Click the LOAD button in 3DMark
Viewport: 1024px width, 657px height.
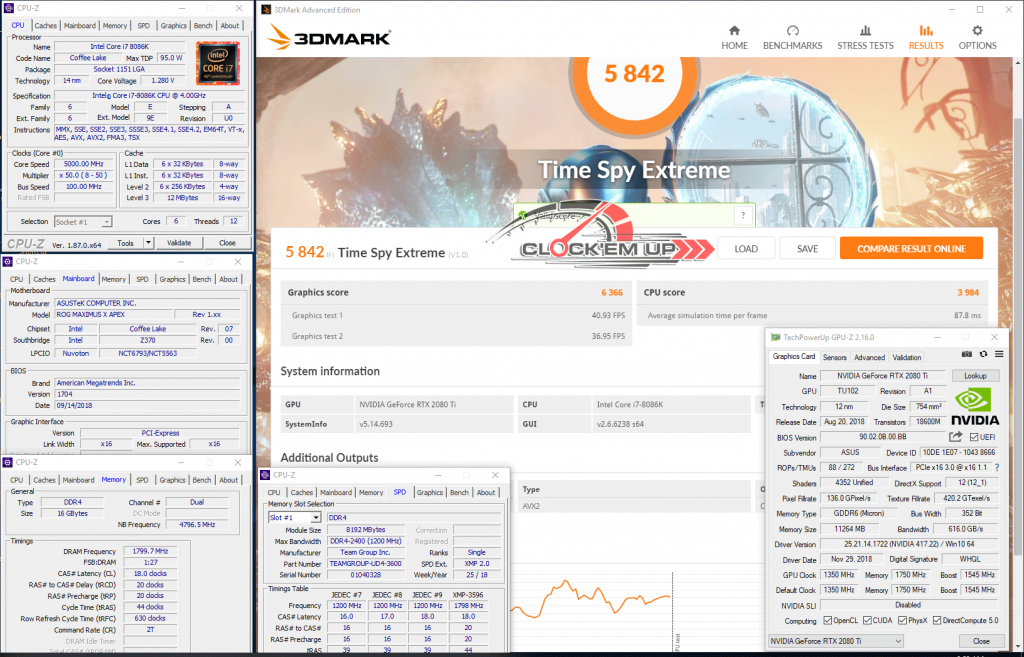746,248
